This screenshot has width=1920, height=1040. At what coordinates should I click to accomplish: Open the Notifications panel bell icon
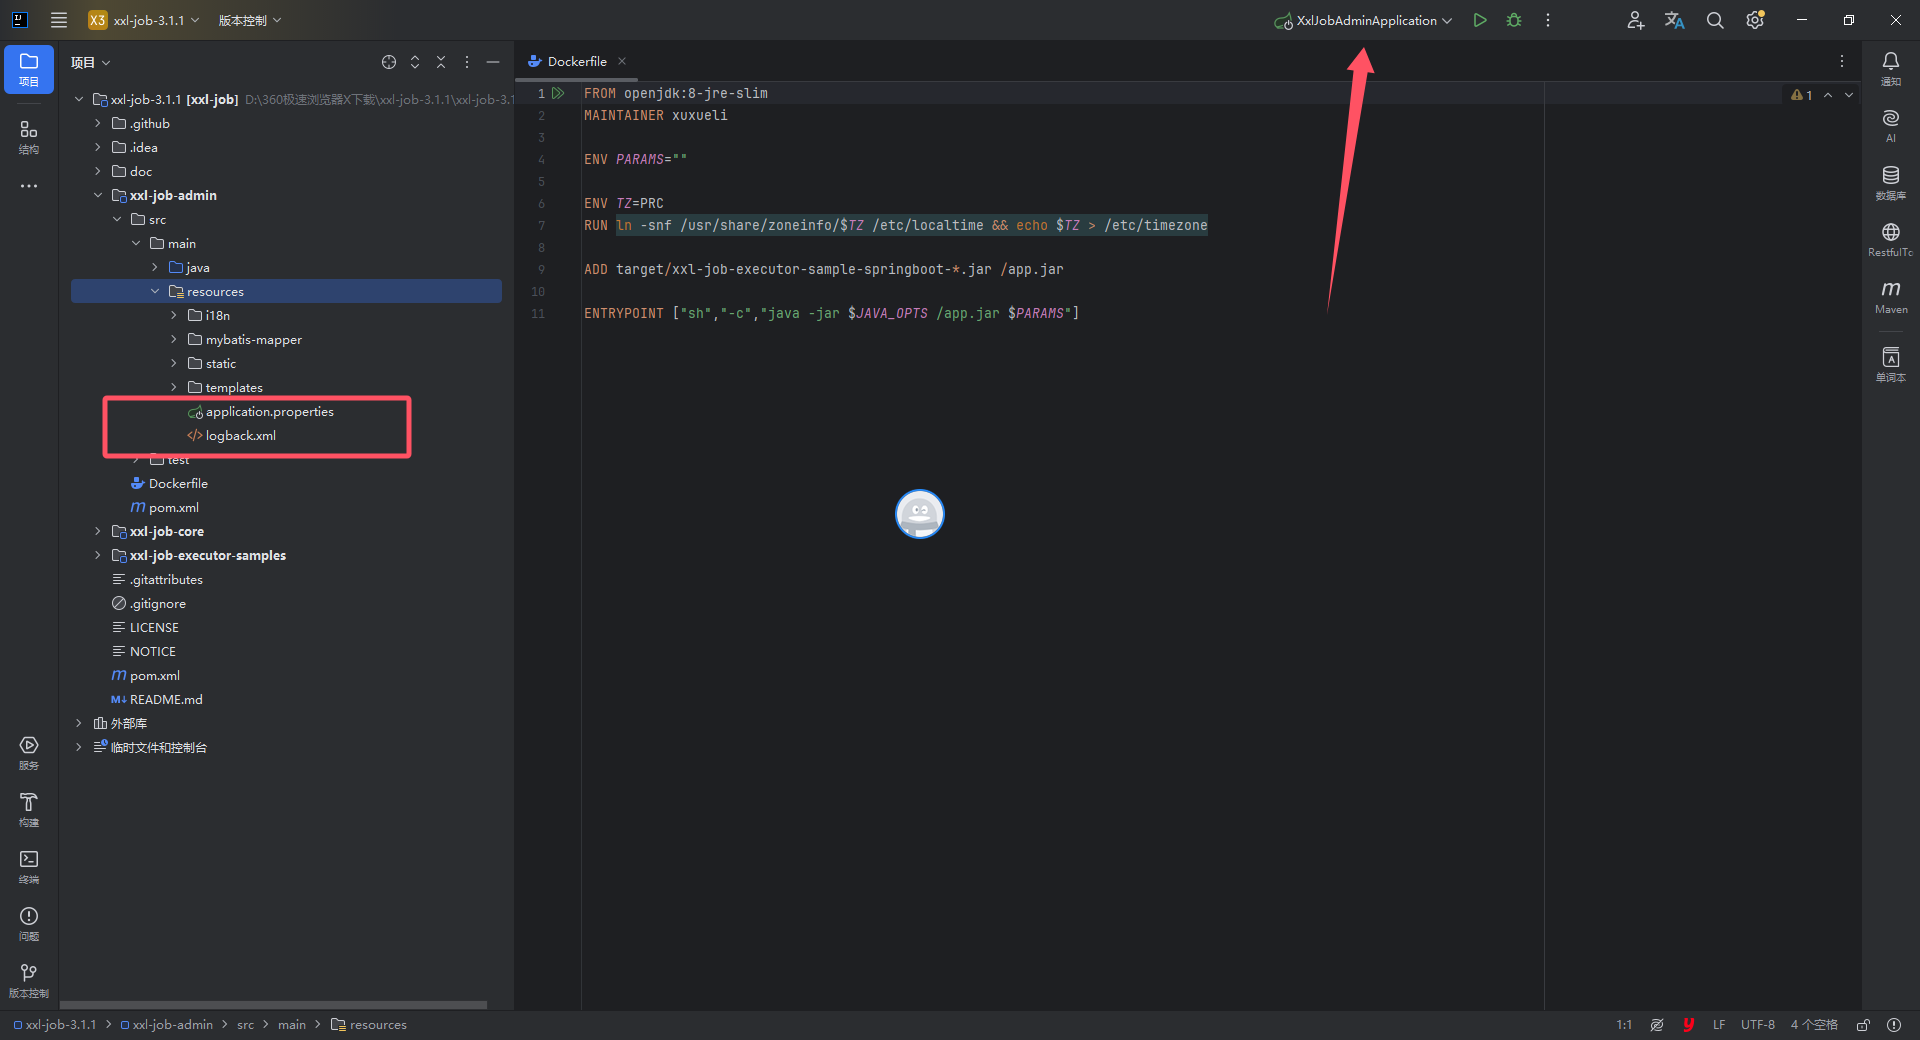point(1890,67)
